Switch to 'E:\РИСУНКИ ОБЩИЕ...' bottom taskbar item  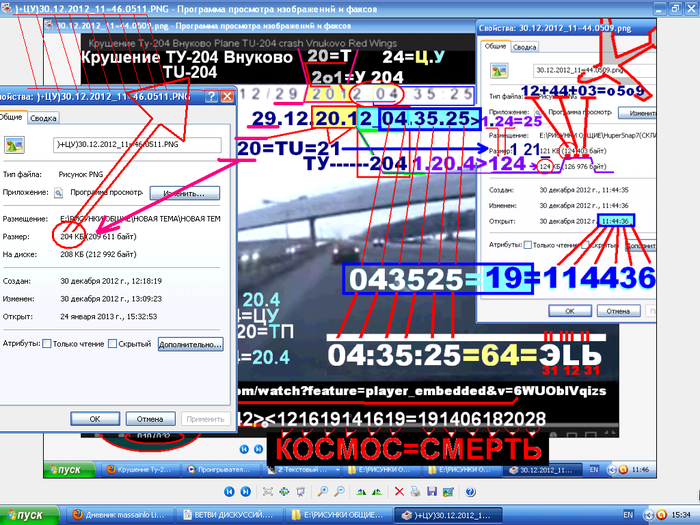point(338,515)
